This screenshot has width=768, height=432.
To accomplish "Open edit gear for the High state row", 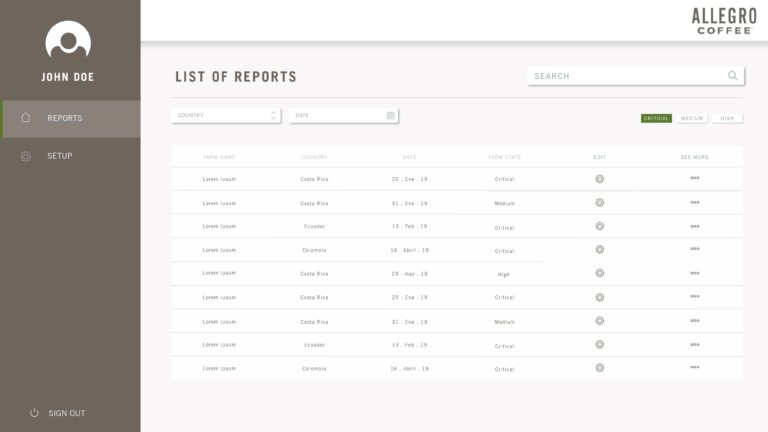I will 599,273.
